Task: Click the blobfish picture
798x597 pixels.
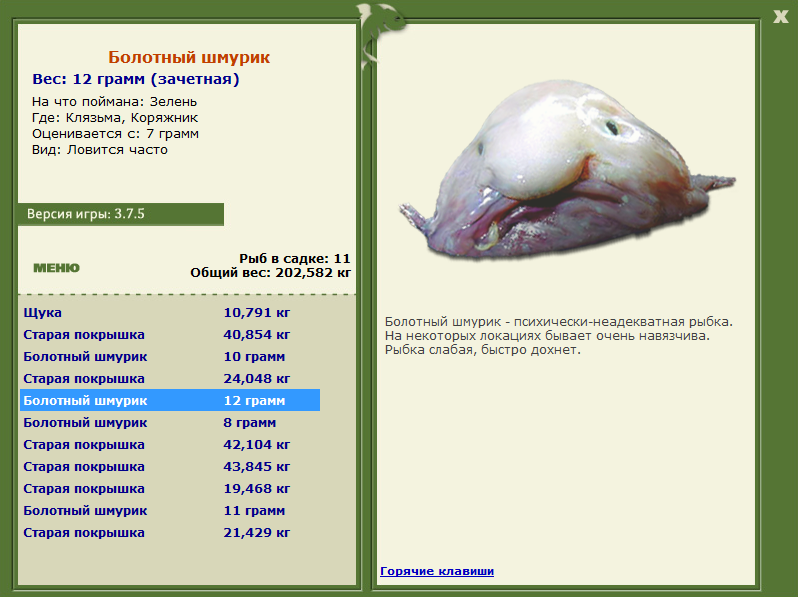Action: [x=567, y=169]
